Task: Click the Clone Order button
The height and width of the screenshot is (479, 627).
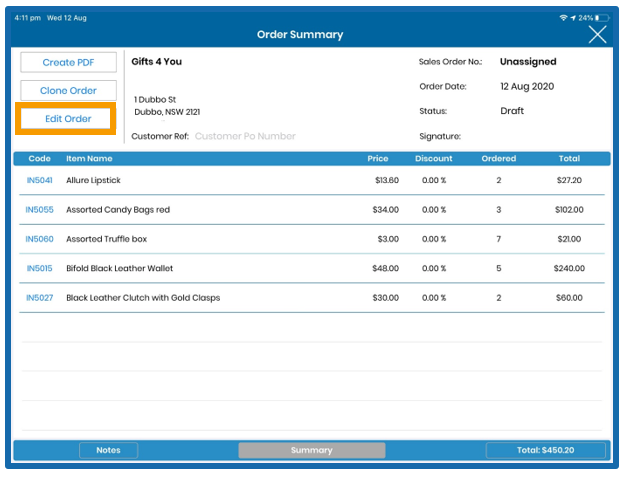Action: tap(68, 90)
